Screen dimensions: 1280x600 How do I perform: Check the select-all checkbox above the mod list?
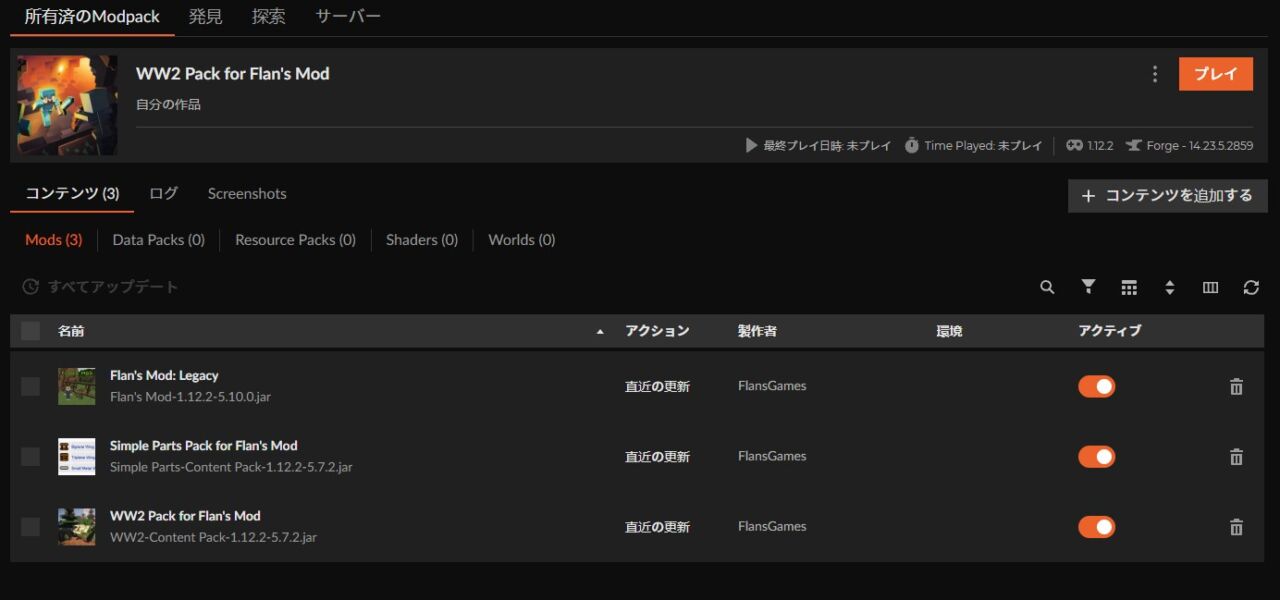coord(30,330)
